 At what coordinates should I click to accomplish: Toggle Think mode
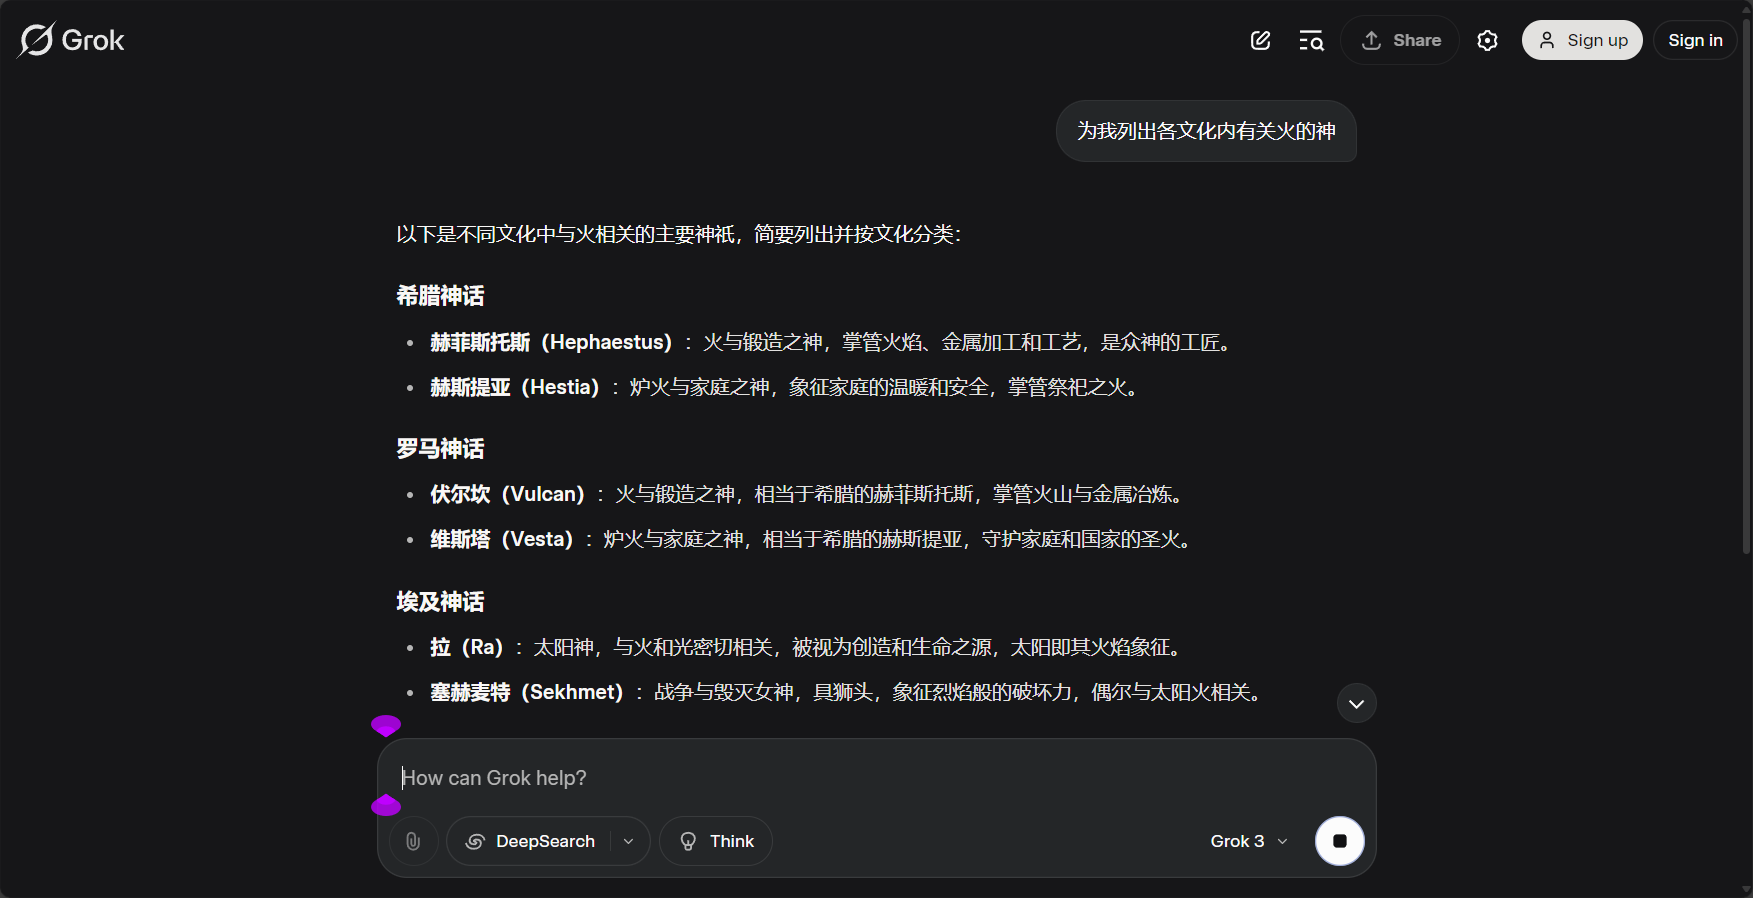[716, 841]
